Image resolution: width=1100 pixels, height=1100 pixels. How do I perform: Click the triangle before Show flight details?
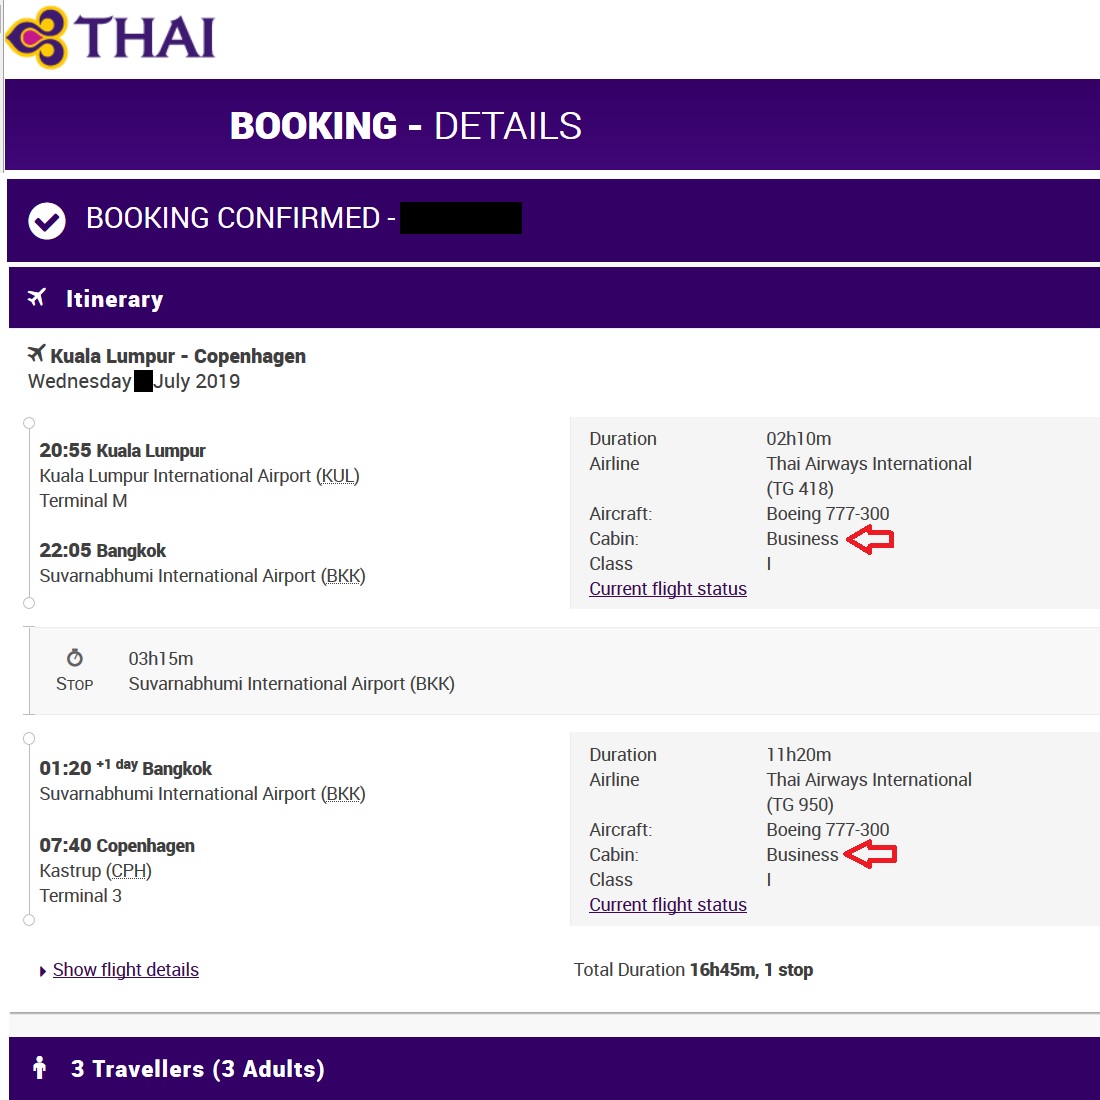(x=43, y=971)
